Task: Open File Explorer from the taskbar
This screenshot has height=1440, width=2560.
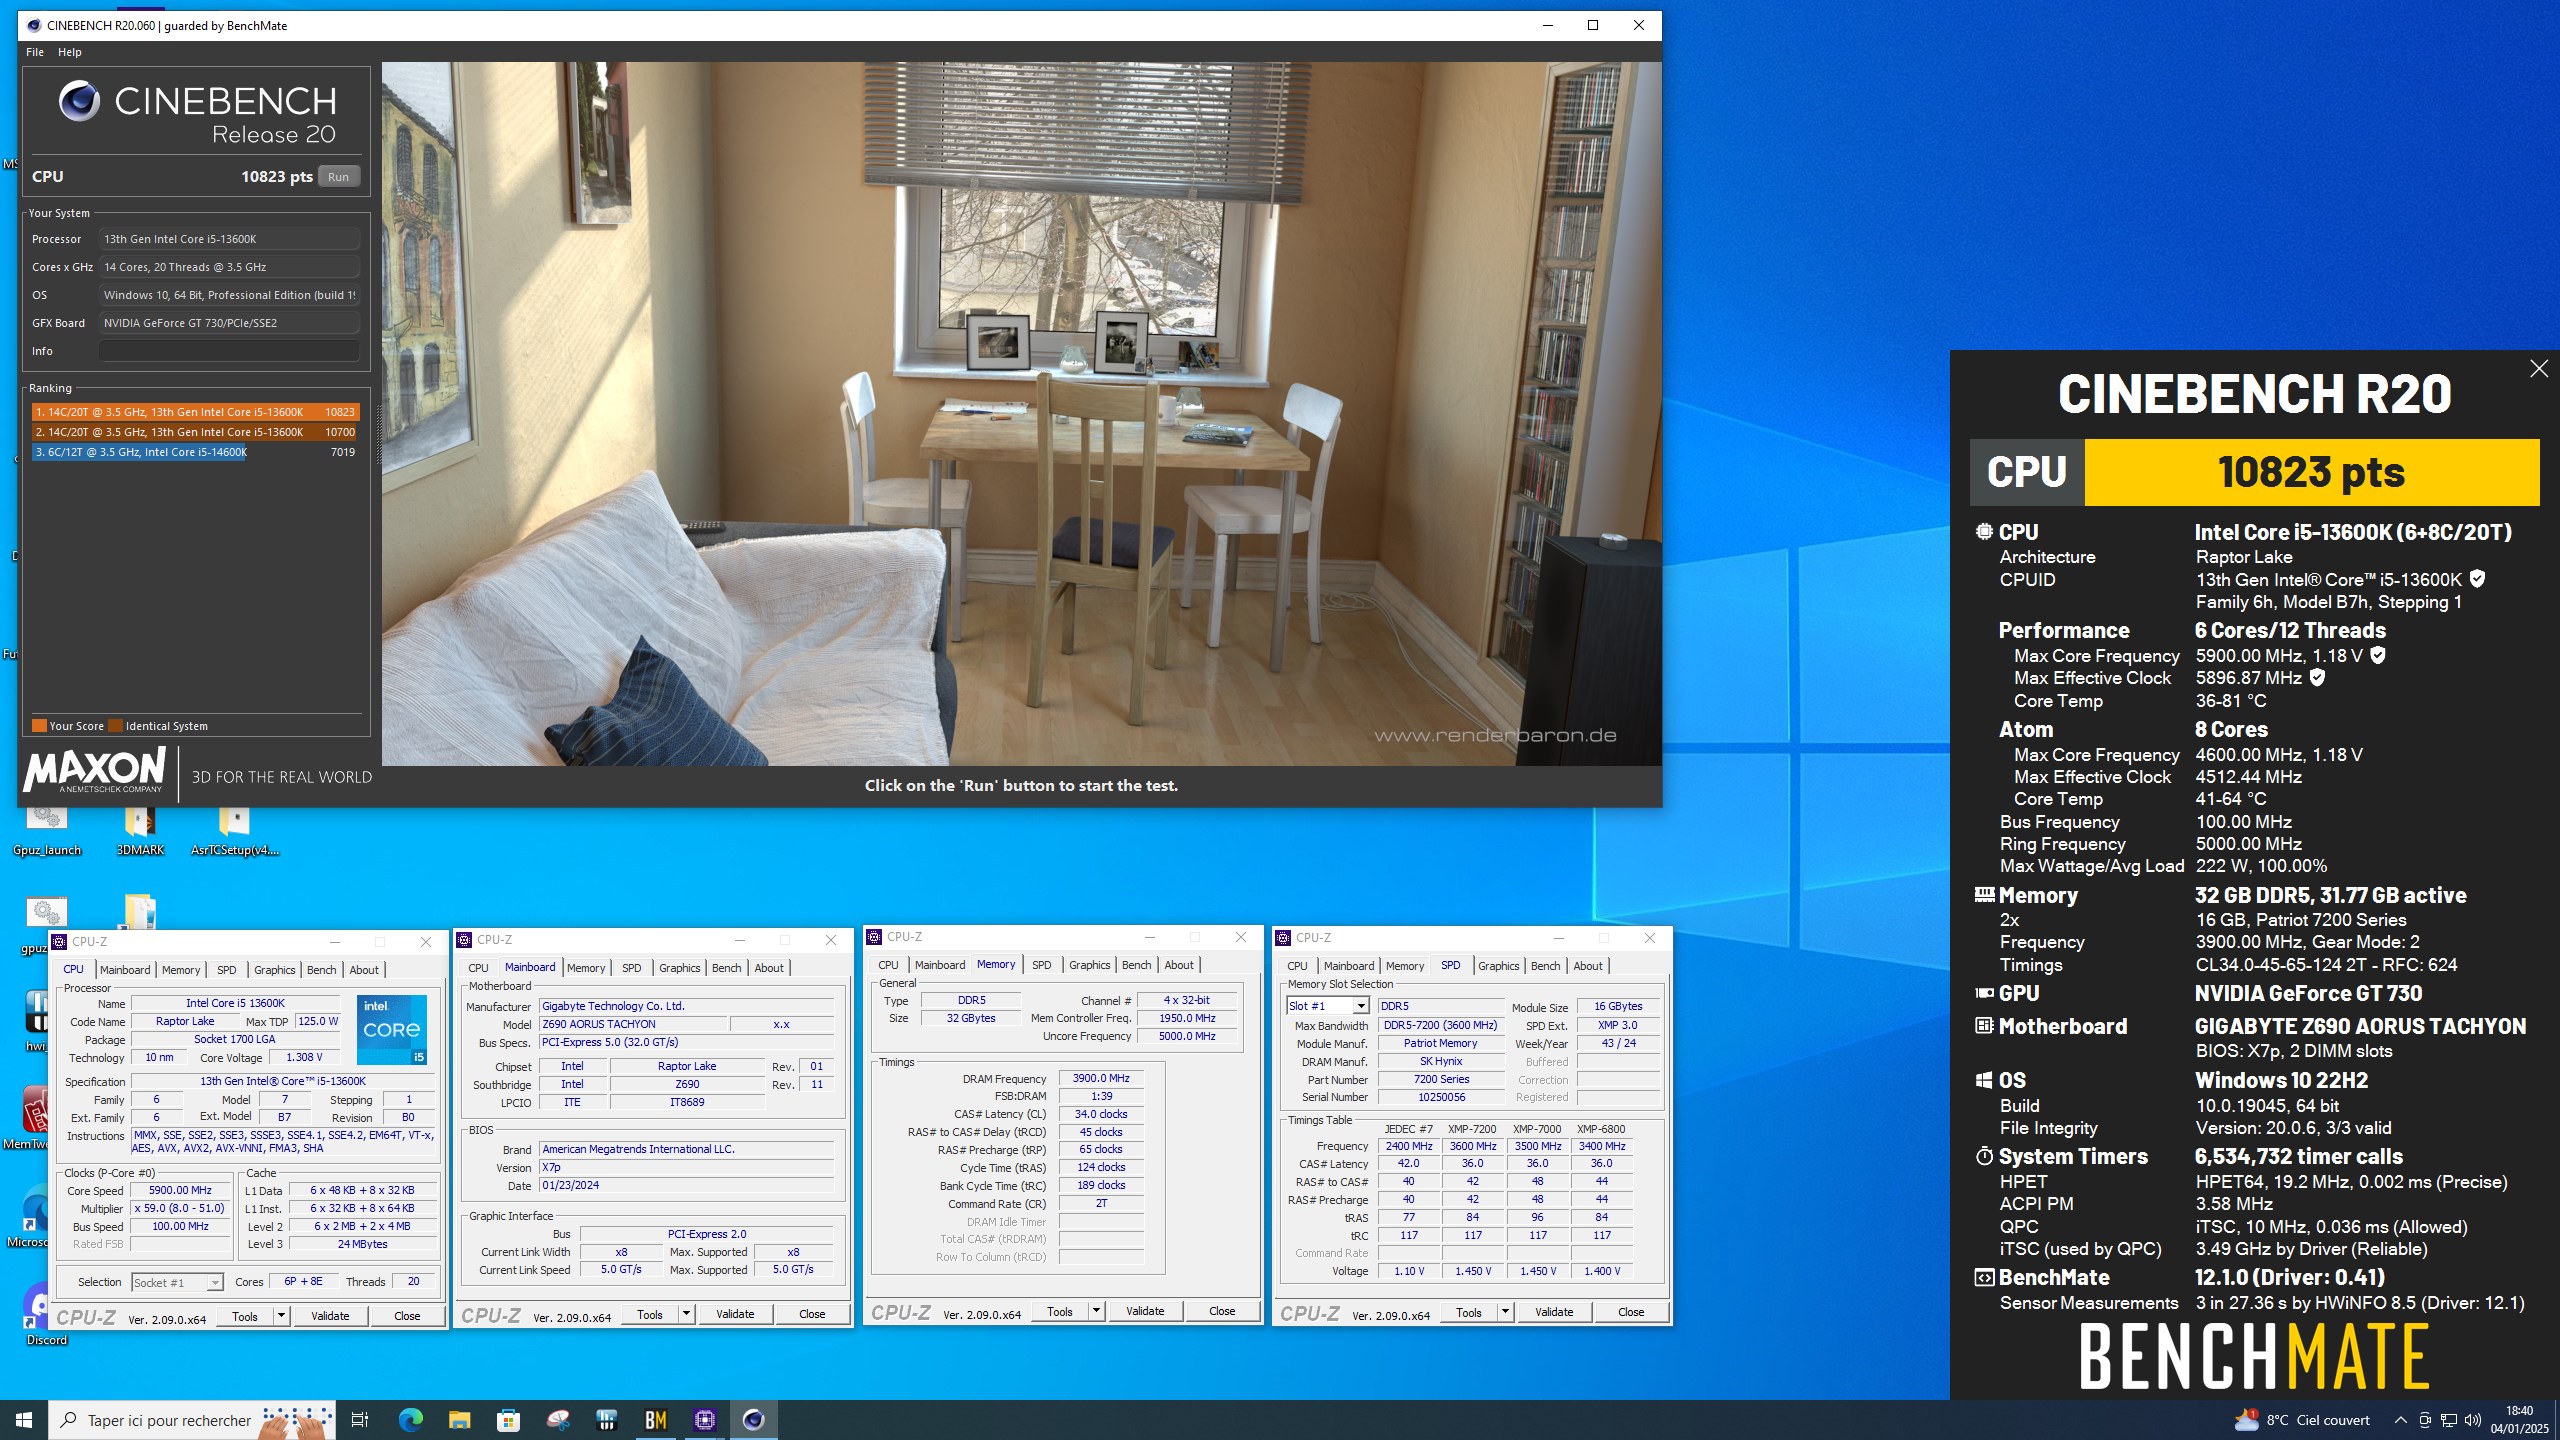Action: [459, 1420]
